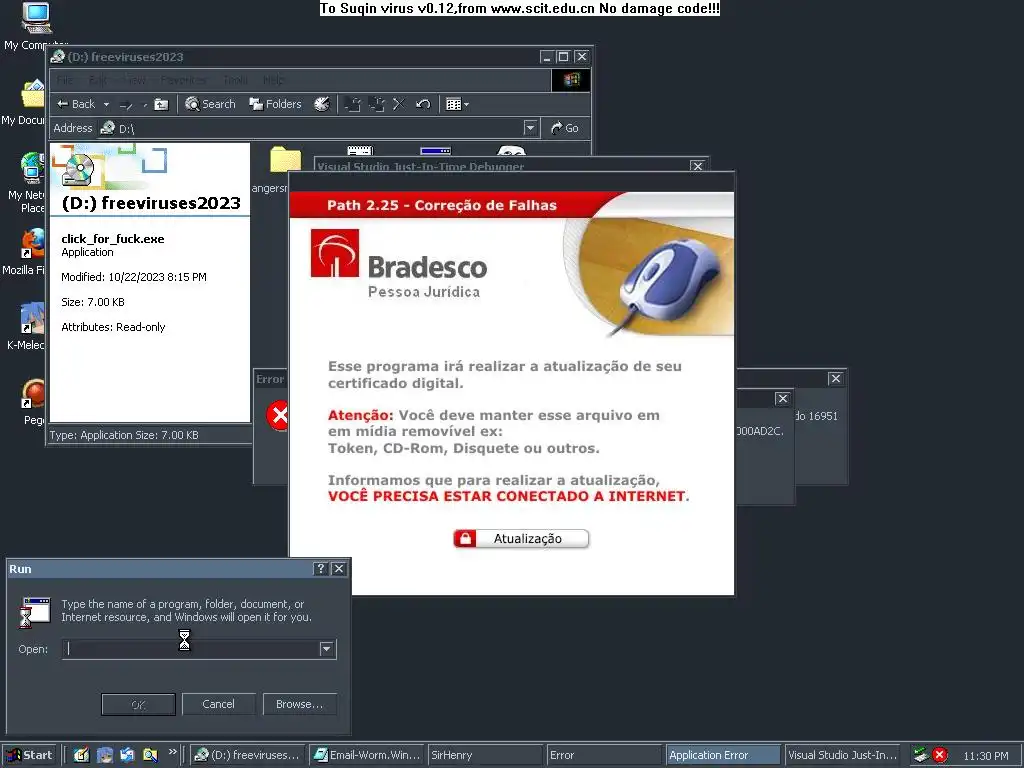Go up one folder level in Explorer
This screenshot has height=768, width=1024.
tap(161, 104)
